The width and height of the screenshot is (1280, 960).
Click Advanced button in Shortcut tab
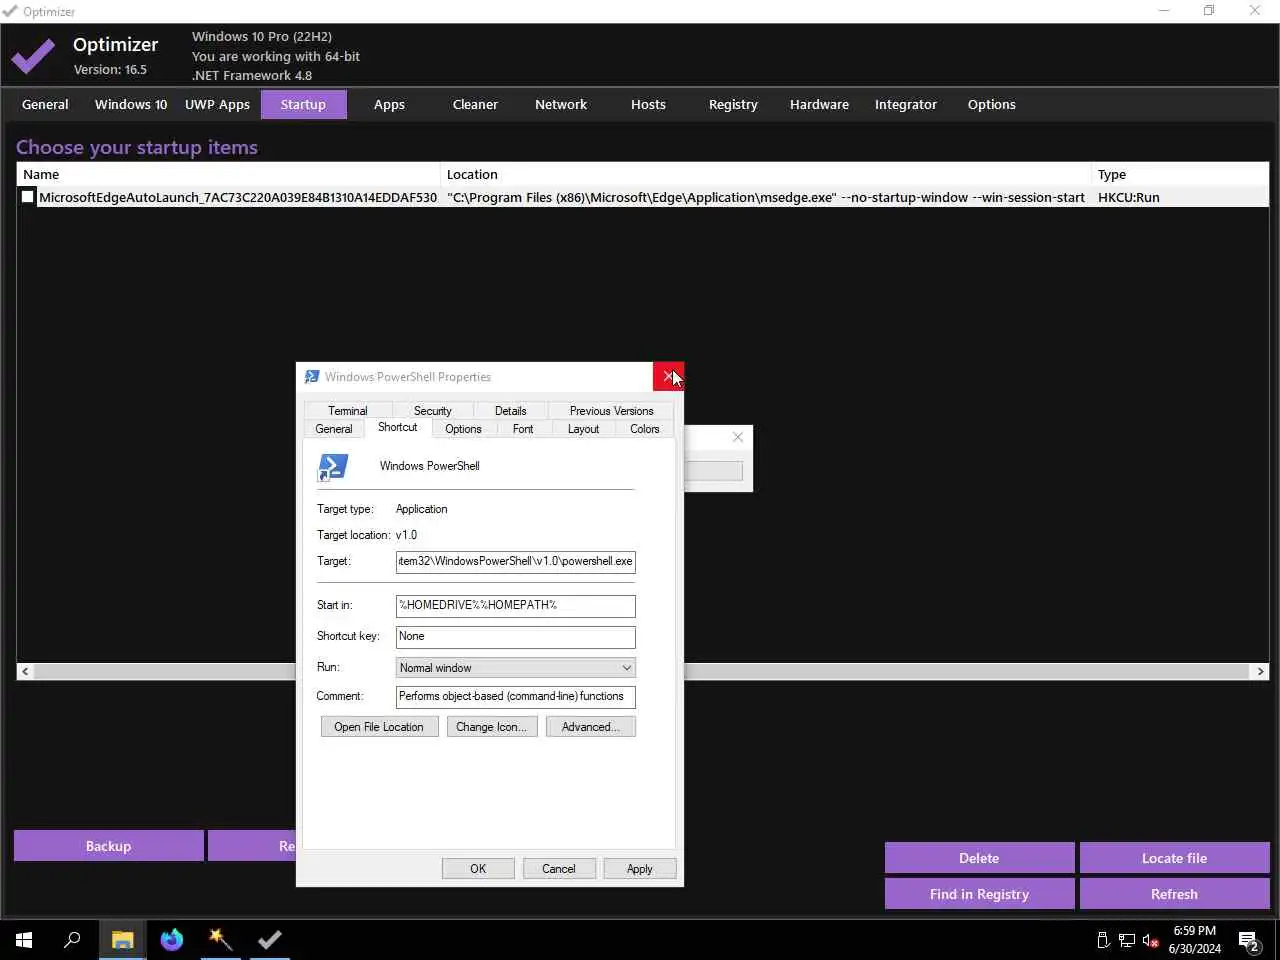[x=591, y=727]
